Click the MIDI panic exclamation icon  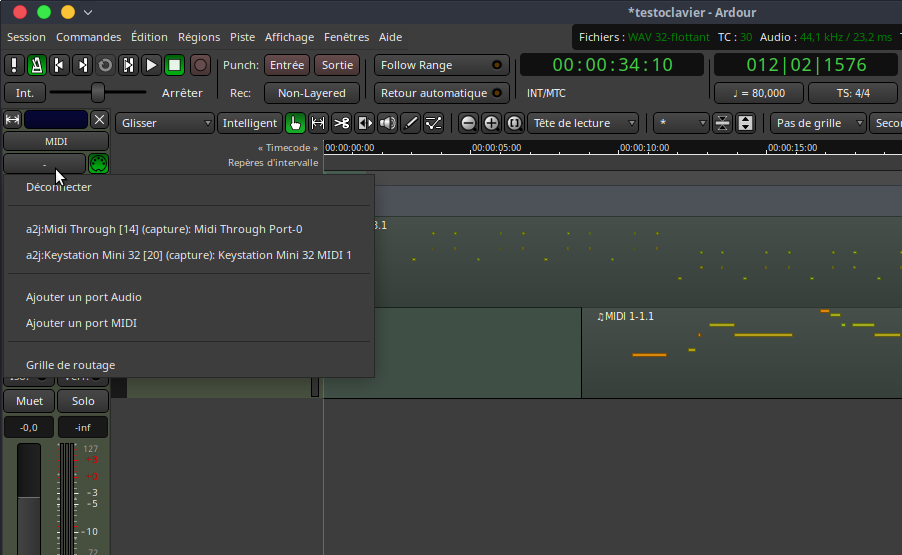click(x=14, y=65)
